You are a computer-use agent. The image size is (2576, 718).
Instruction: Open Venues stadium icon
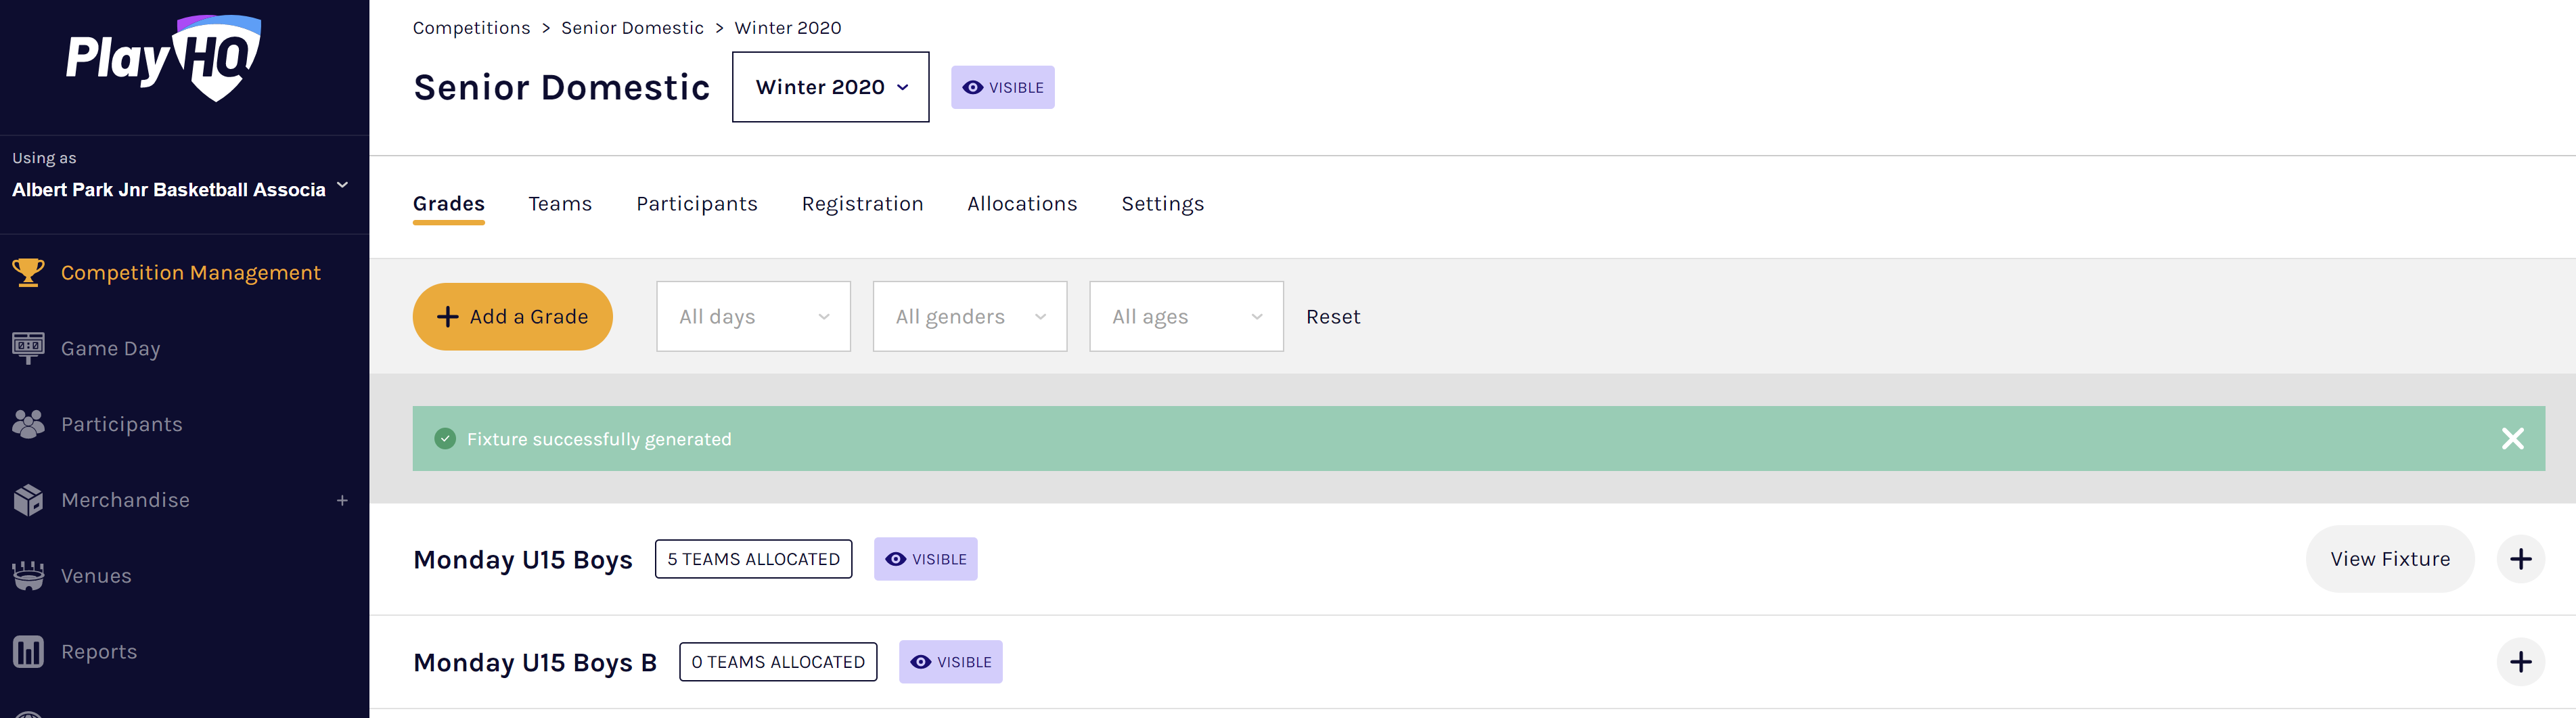(x=28, y=576)
